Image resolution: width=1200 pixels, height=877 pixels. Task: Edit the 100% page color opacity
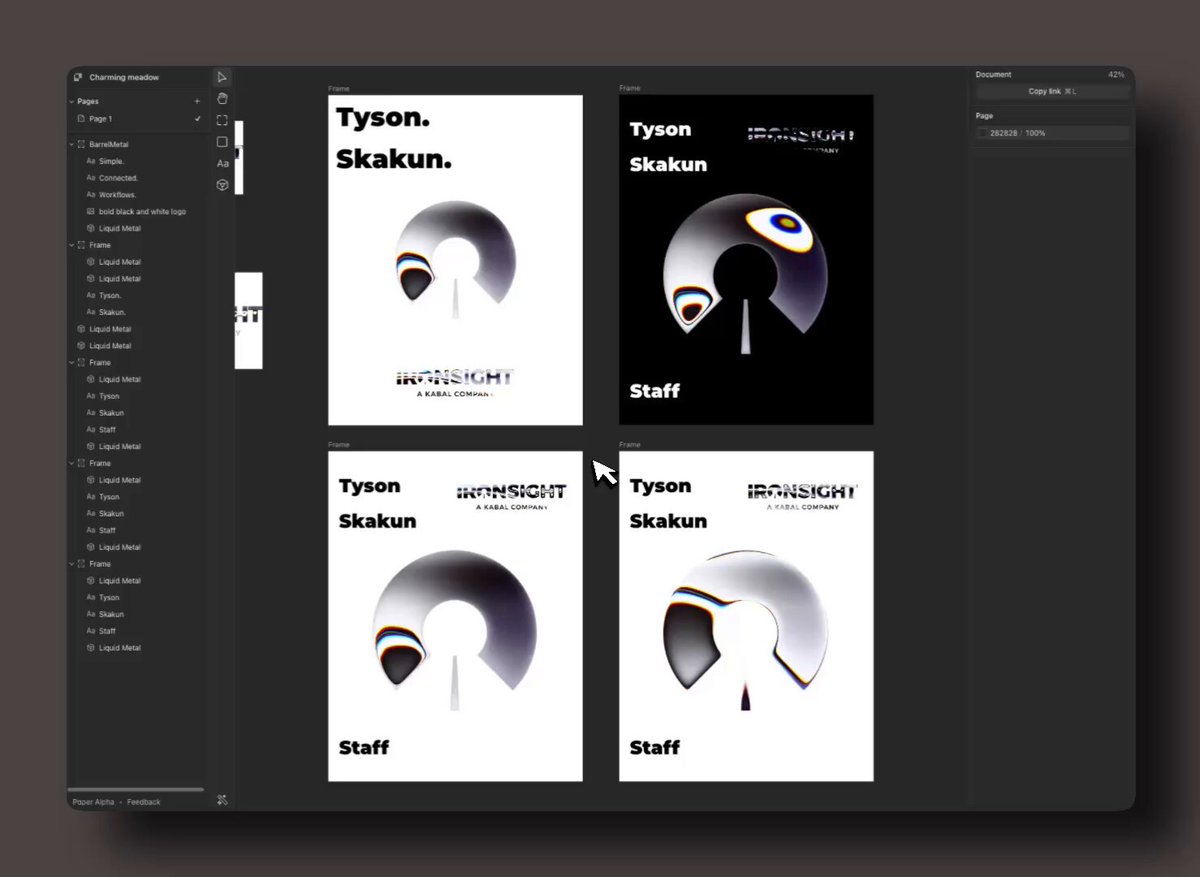pyautogui.click(x=1035, y=133)
